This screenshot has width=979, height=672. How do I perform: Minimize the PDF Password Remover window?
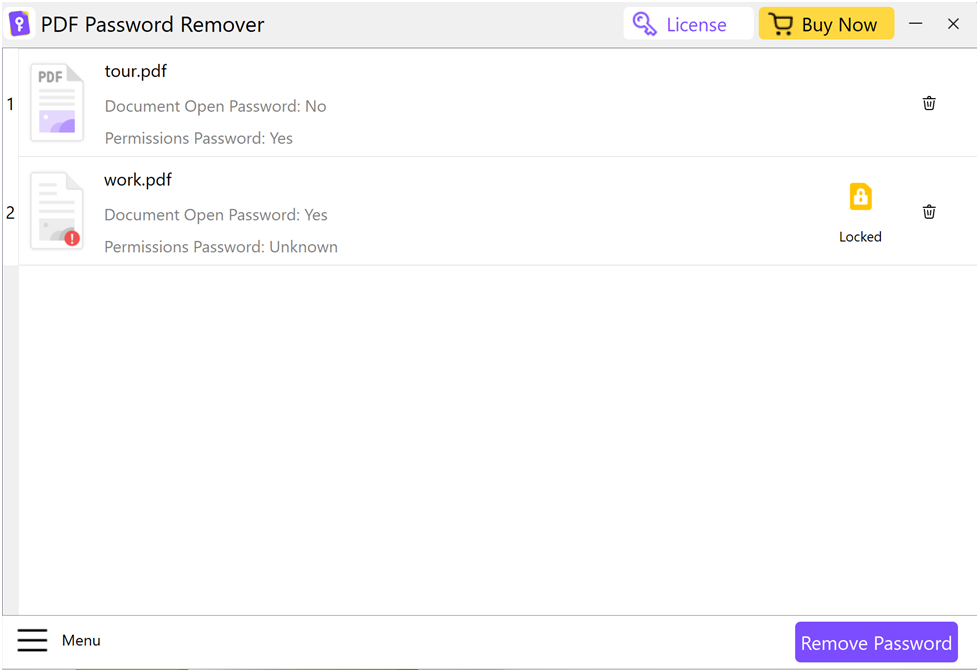[x=915, y=24]
